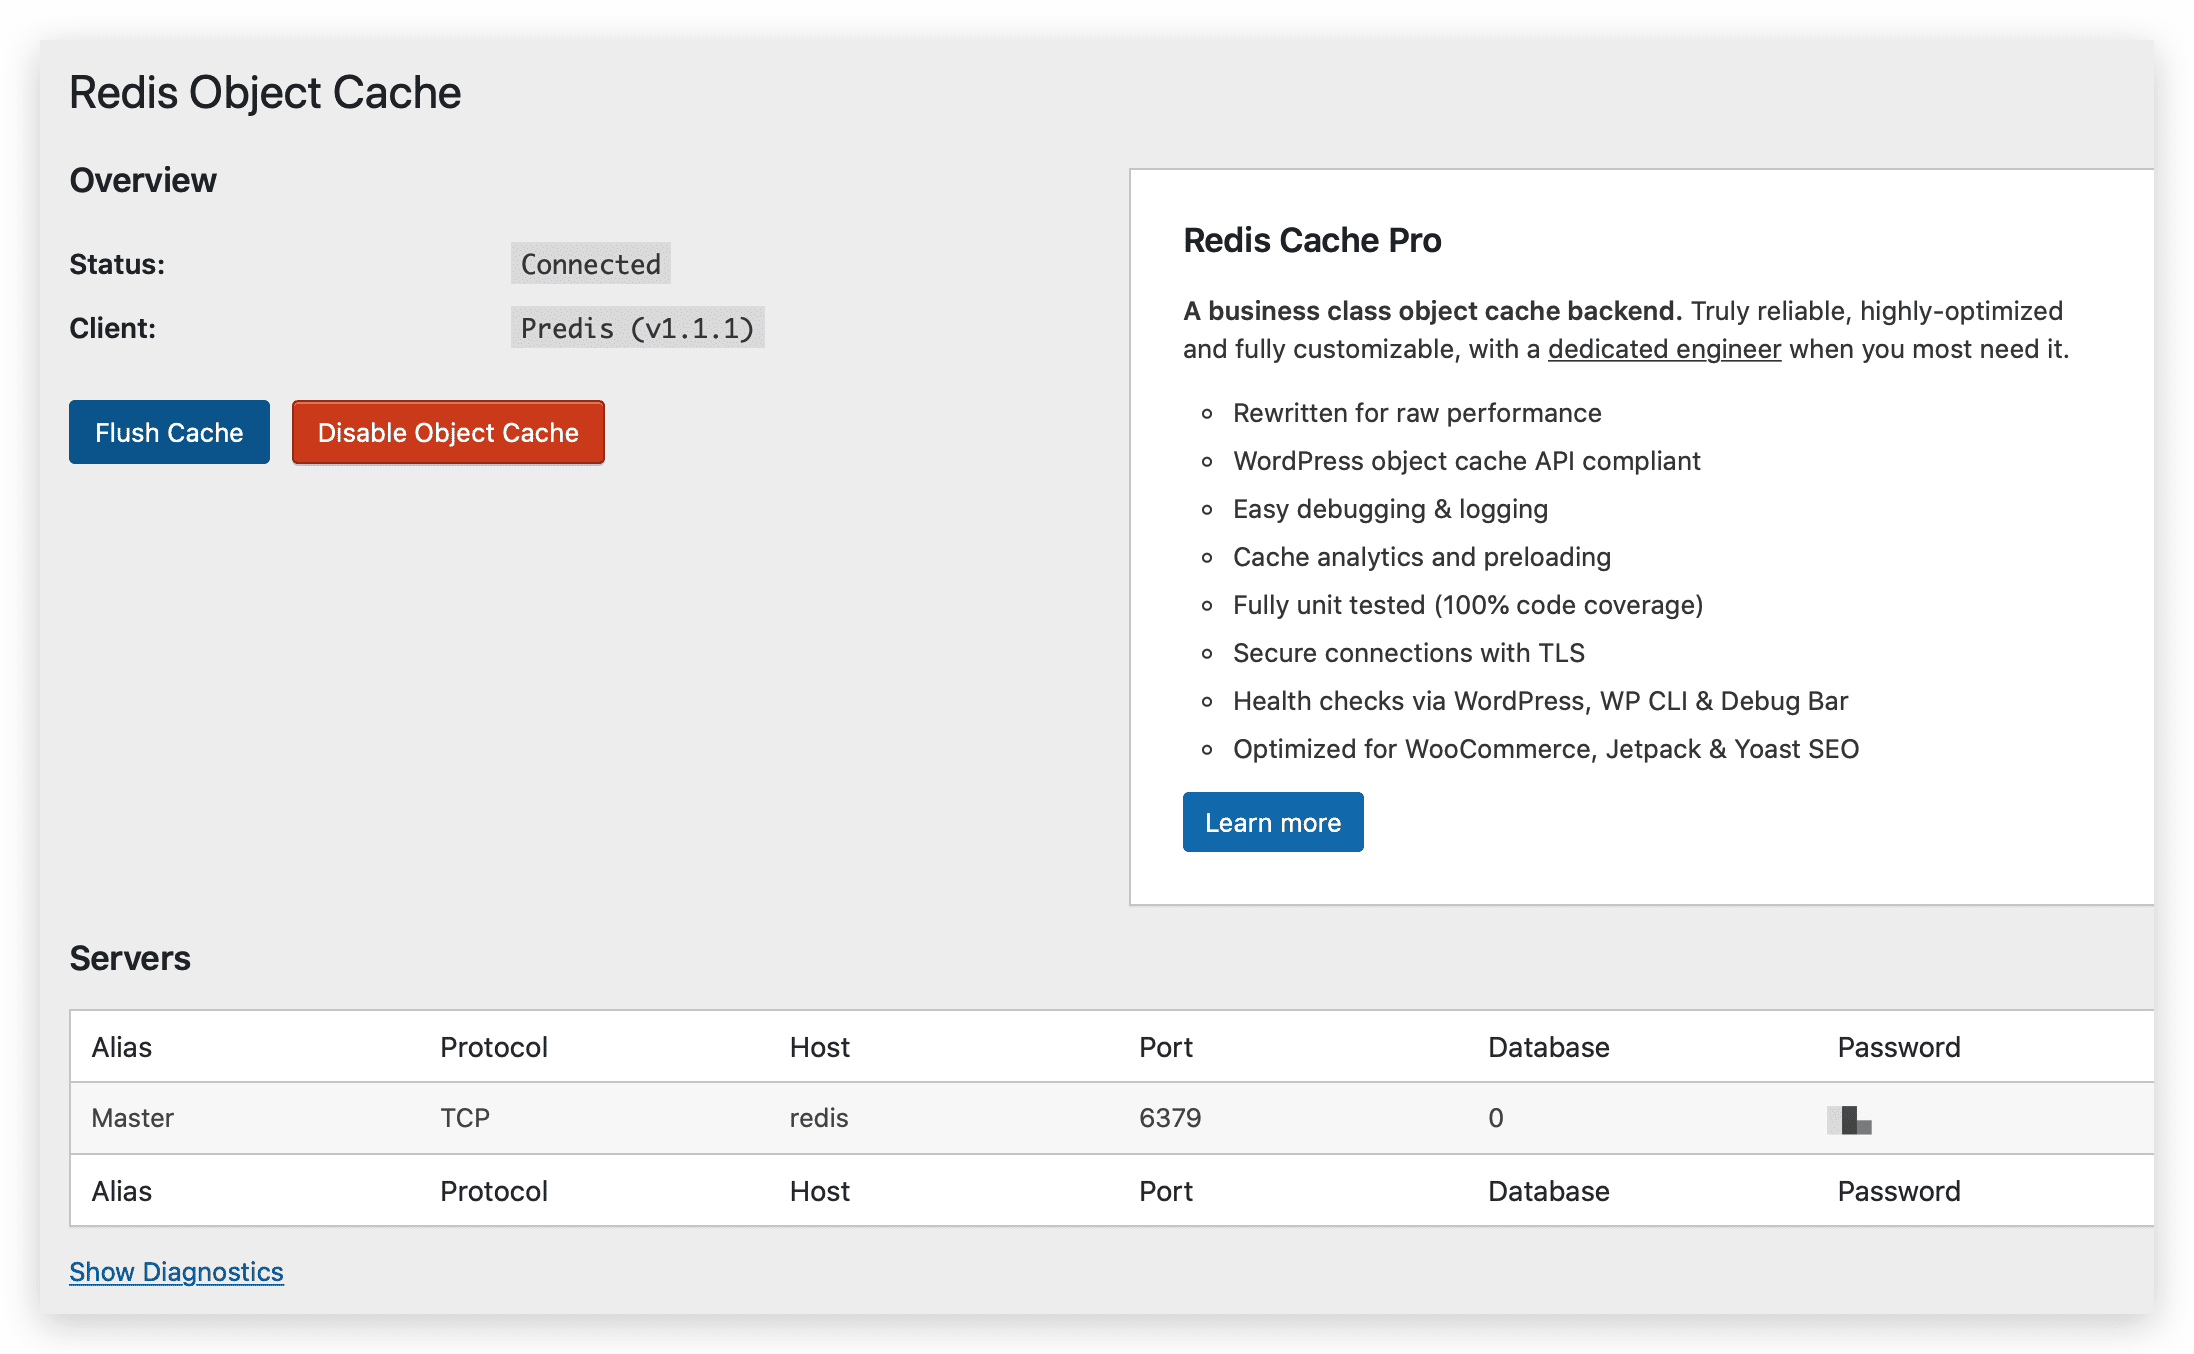Click 'Fully unit tested (100% code coverage)' bullet
Viewport: 2194px width, 1354px height.
1468,605
